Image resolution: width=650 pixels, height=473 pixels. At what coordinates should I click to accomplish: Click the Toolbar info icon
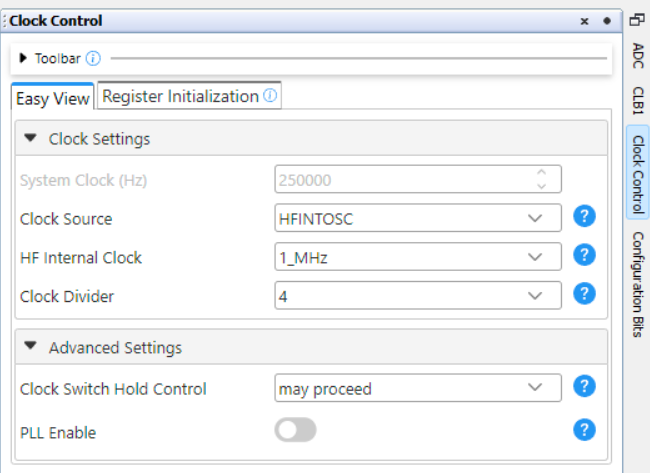[x=93, y=58]
